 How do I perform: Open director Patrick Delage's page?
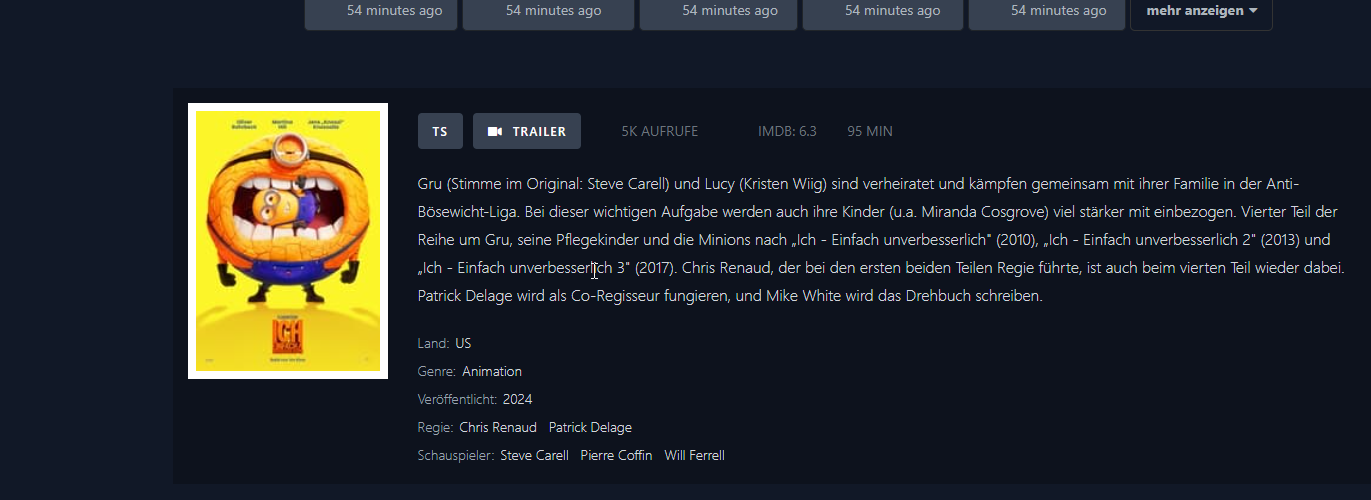click(x=590, y=427)
